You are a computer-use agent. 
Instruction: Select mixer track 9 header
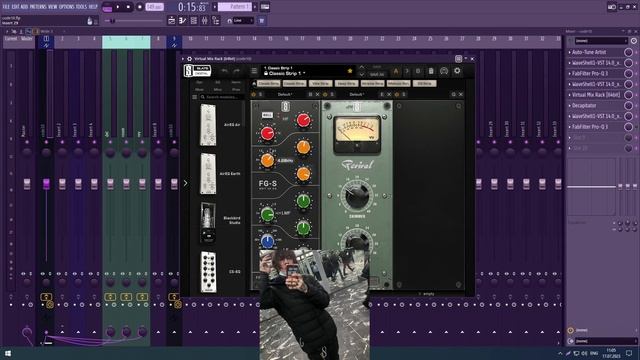pyautogui.click(x=174, y=42)
